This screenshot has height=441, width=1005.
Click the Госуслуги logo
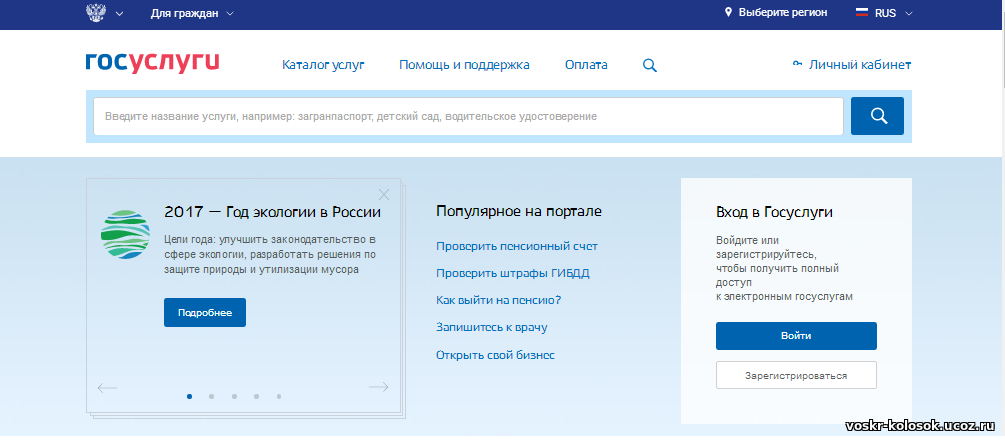pos(153,62)
